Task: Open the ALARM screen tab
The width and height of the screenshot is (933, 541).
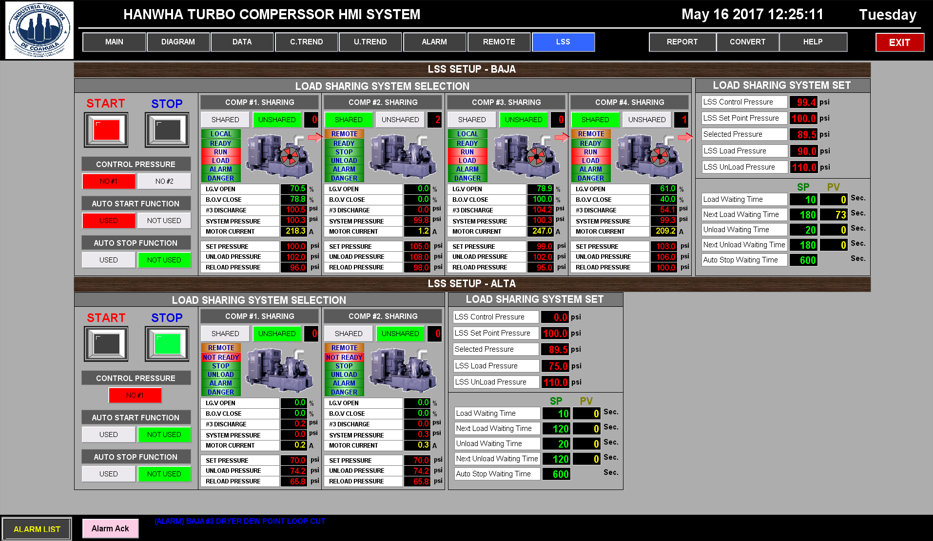Action: 434,42
